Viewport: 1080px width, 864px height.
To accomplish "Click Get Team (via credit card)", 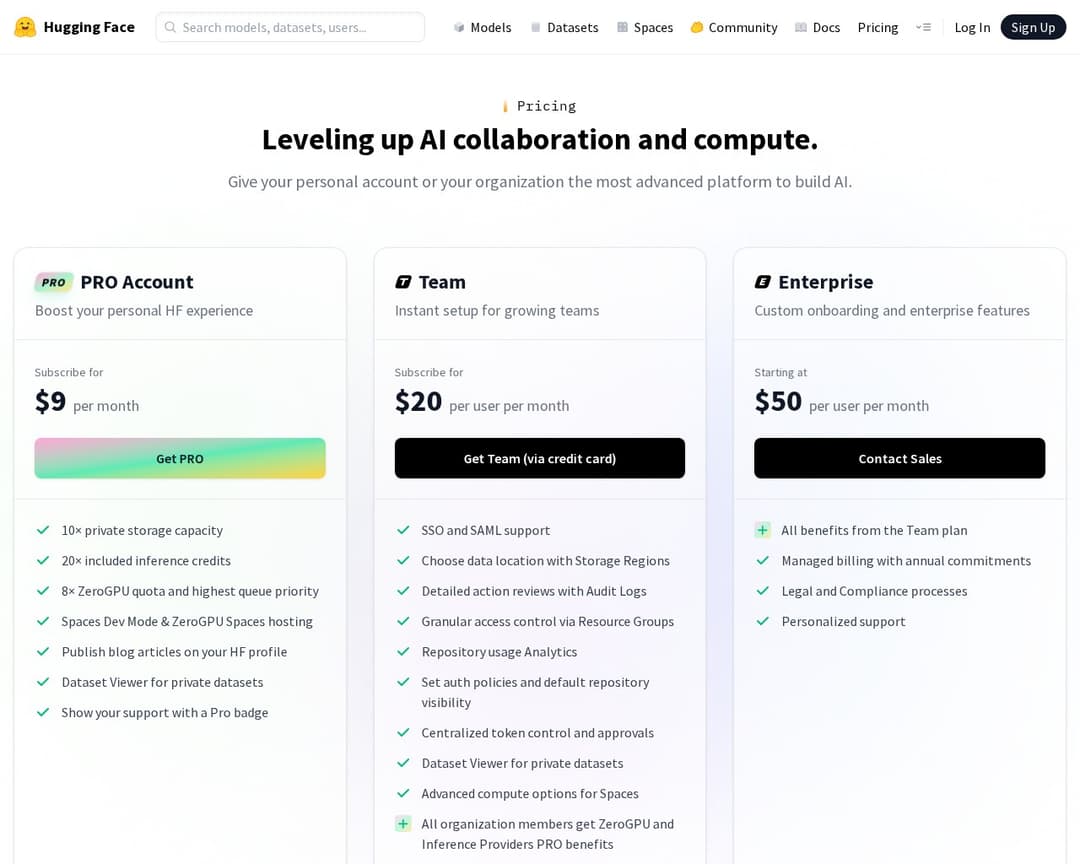I will pos(540,458).
